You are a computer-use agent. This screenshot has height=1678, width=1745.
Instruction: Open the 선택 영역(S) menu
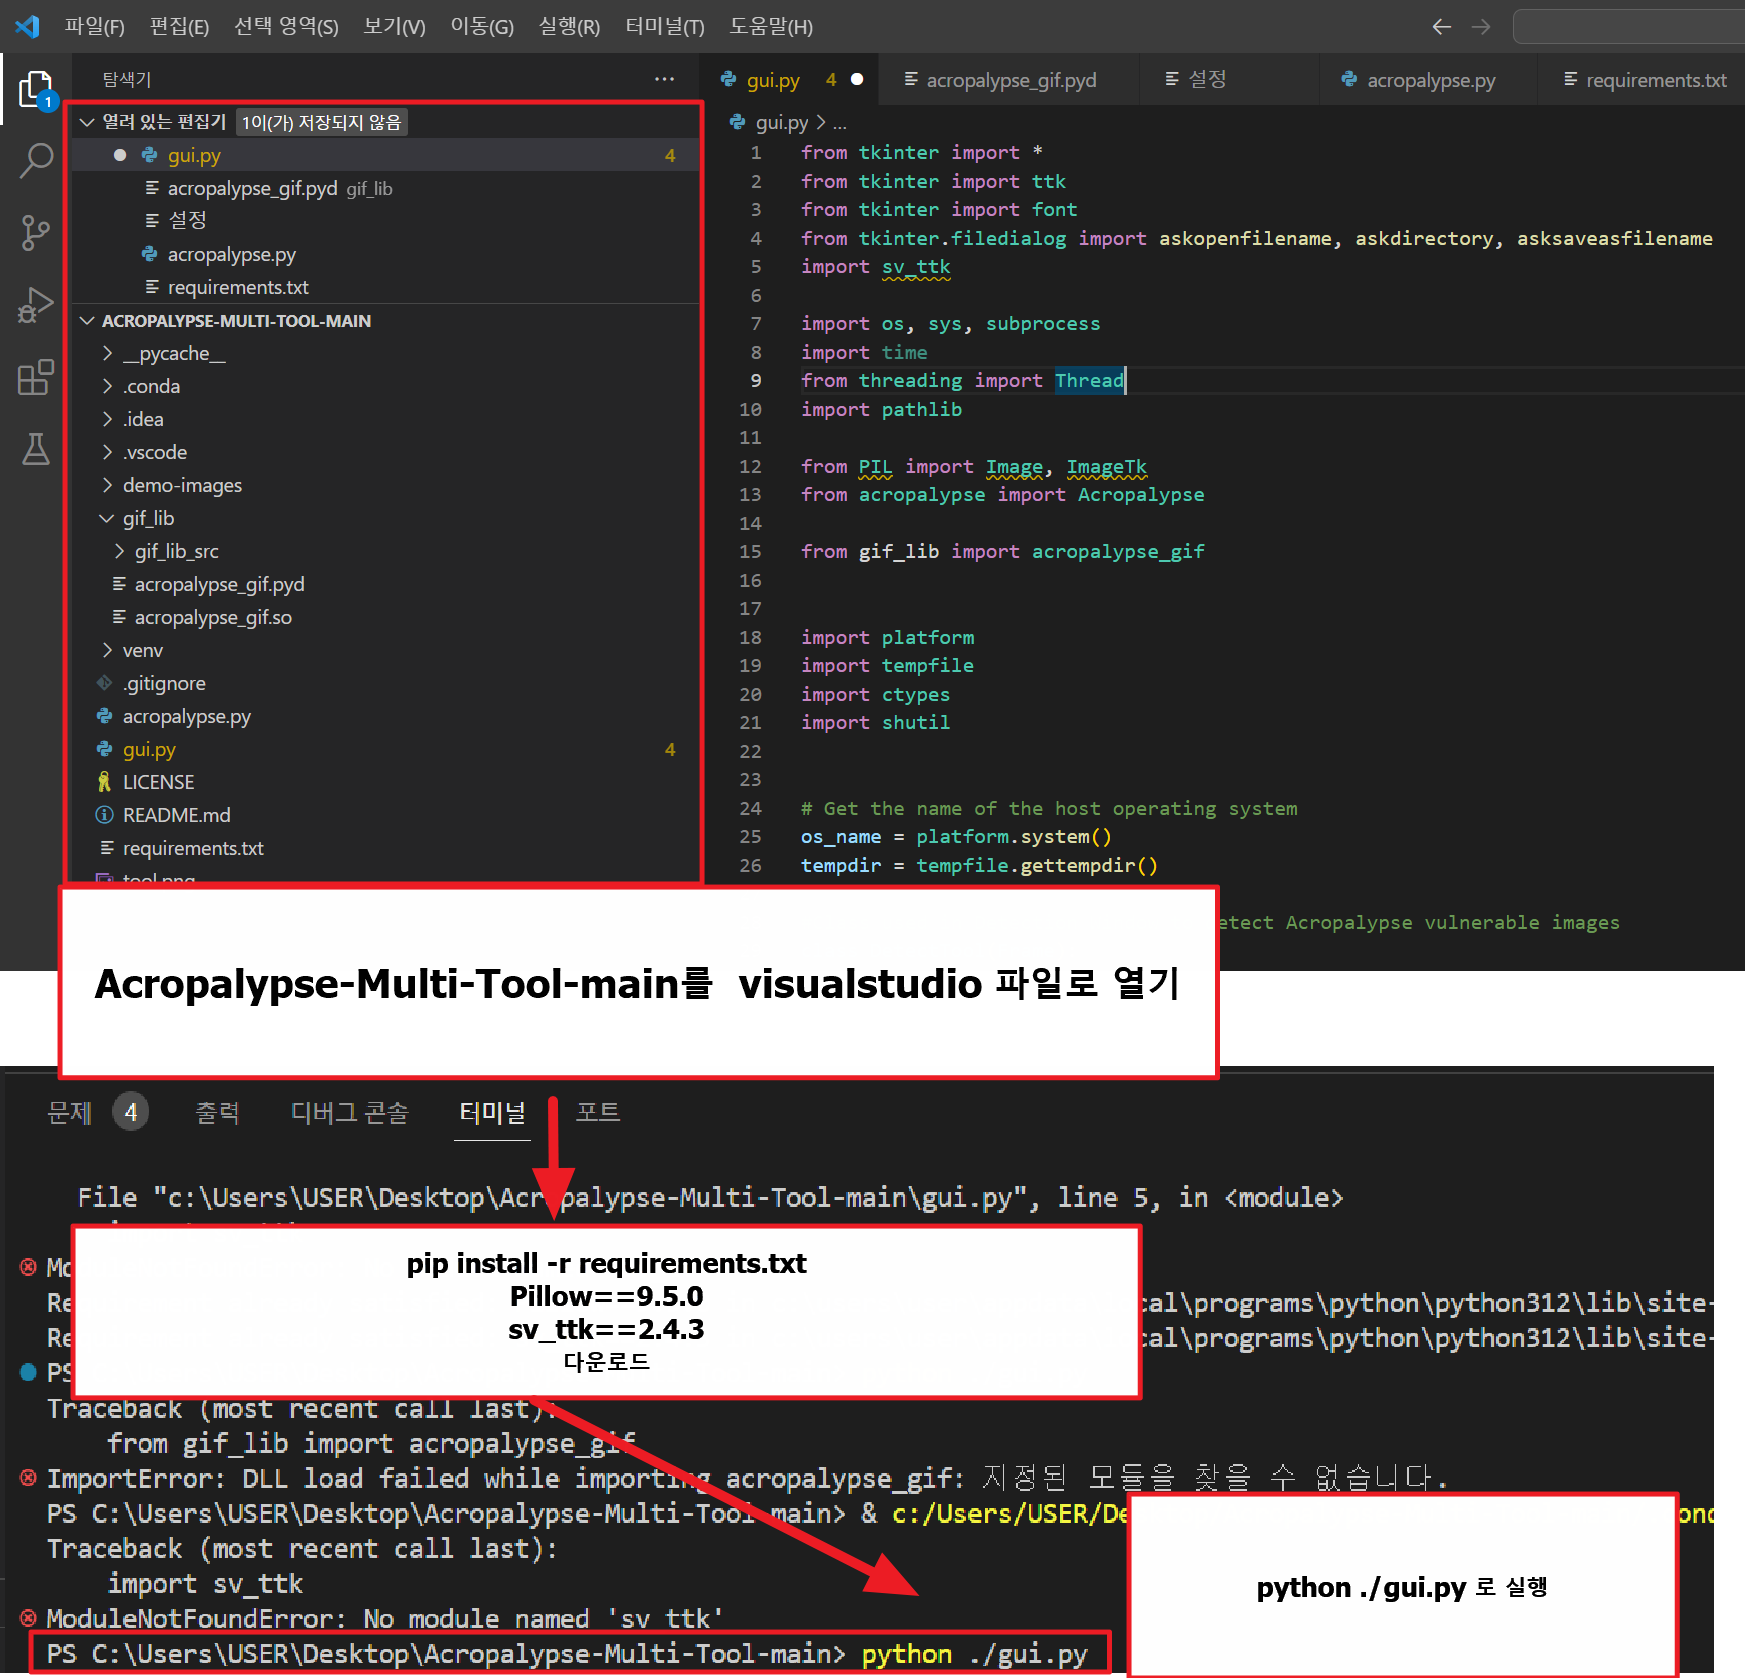click(x=286, y=27)
